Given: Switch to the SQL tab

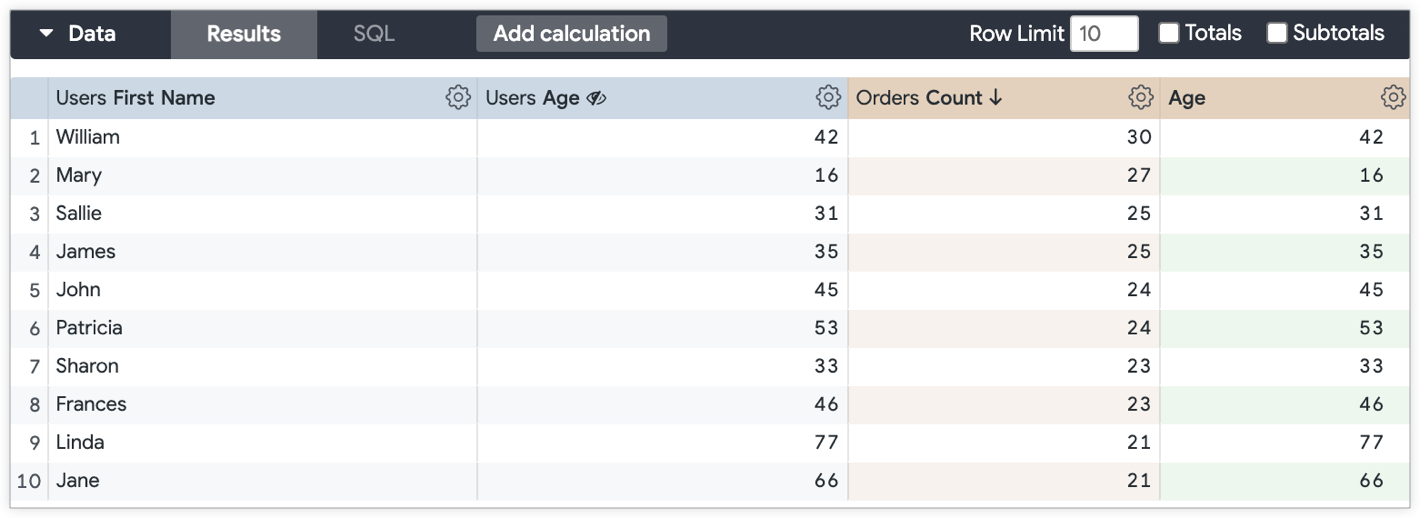Looking at the screenshot, I should (374, 34).
